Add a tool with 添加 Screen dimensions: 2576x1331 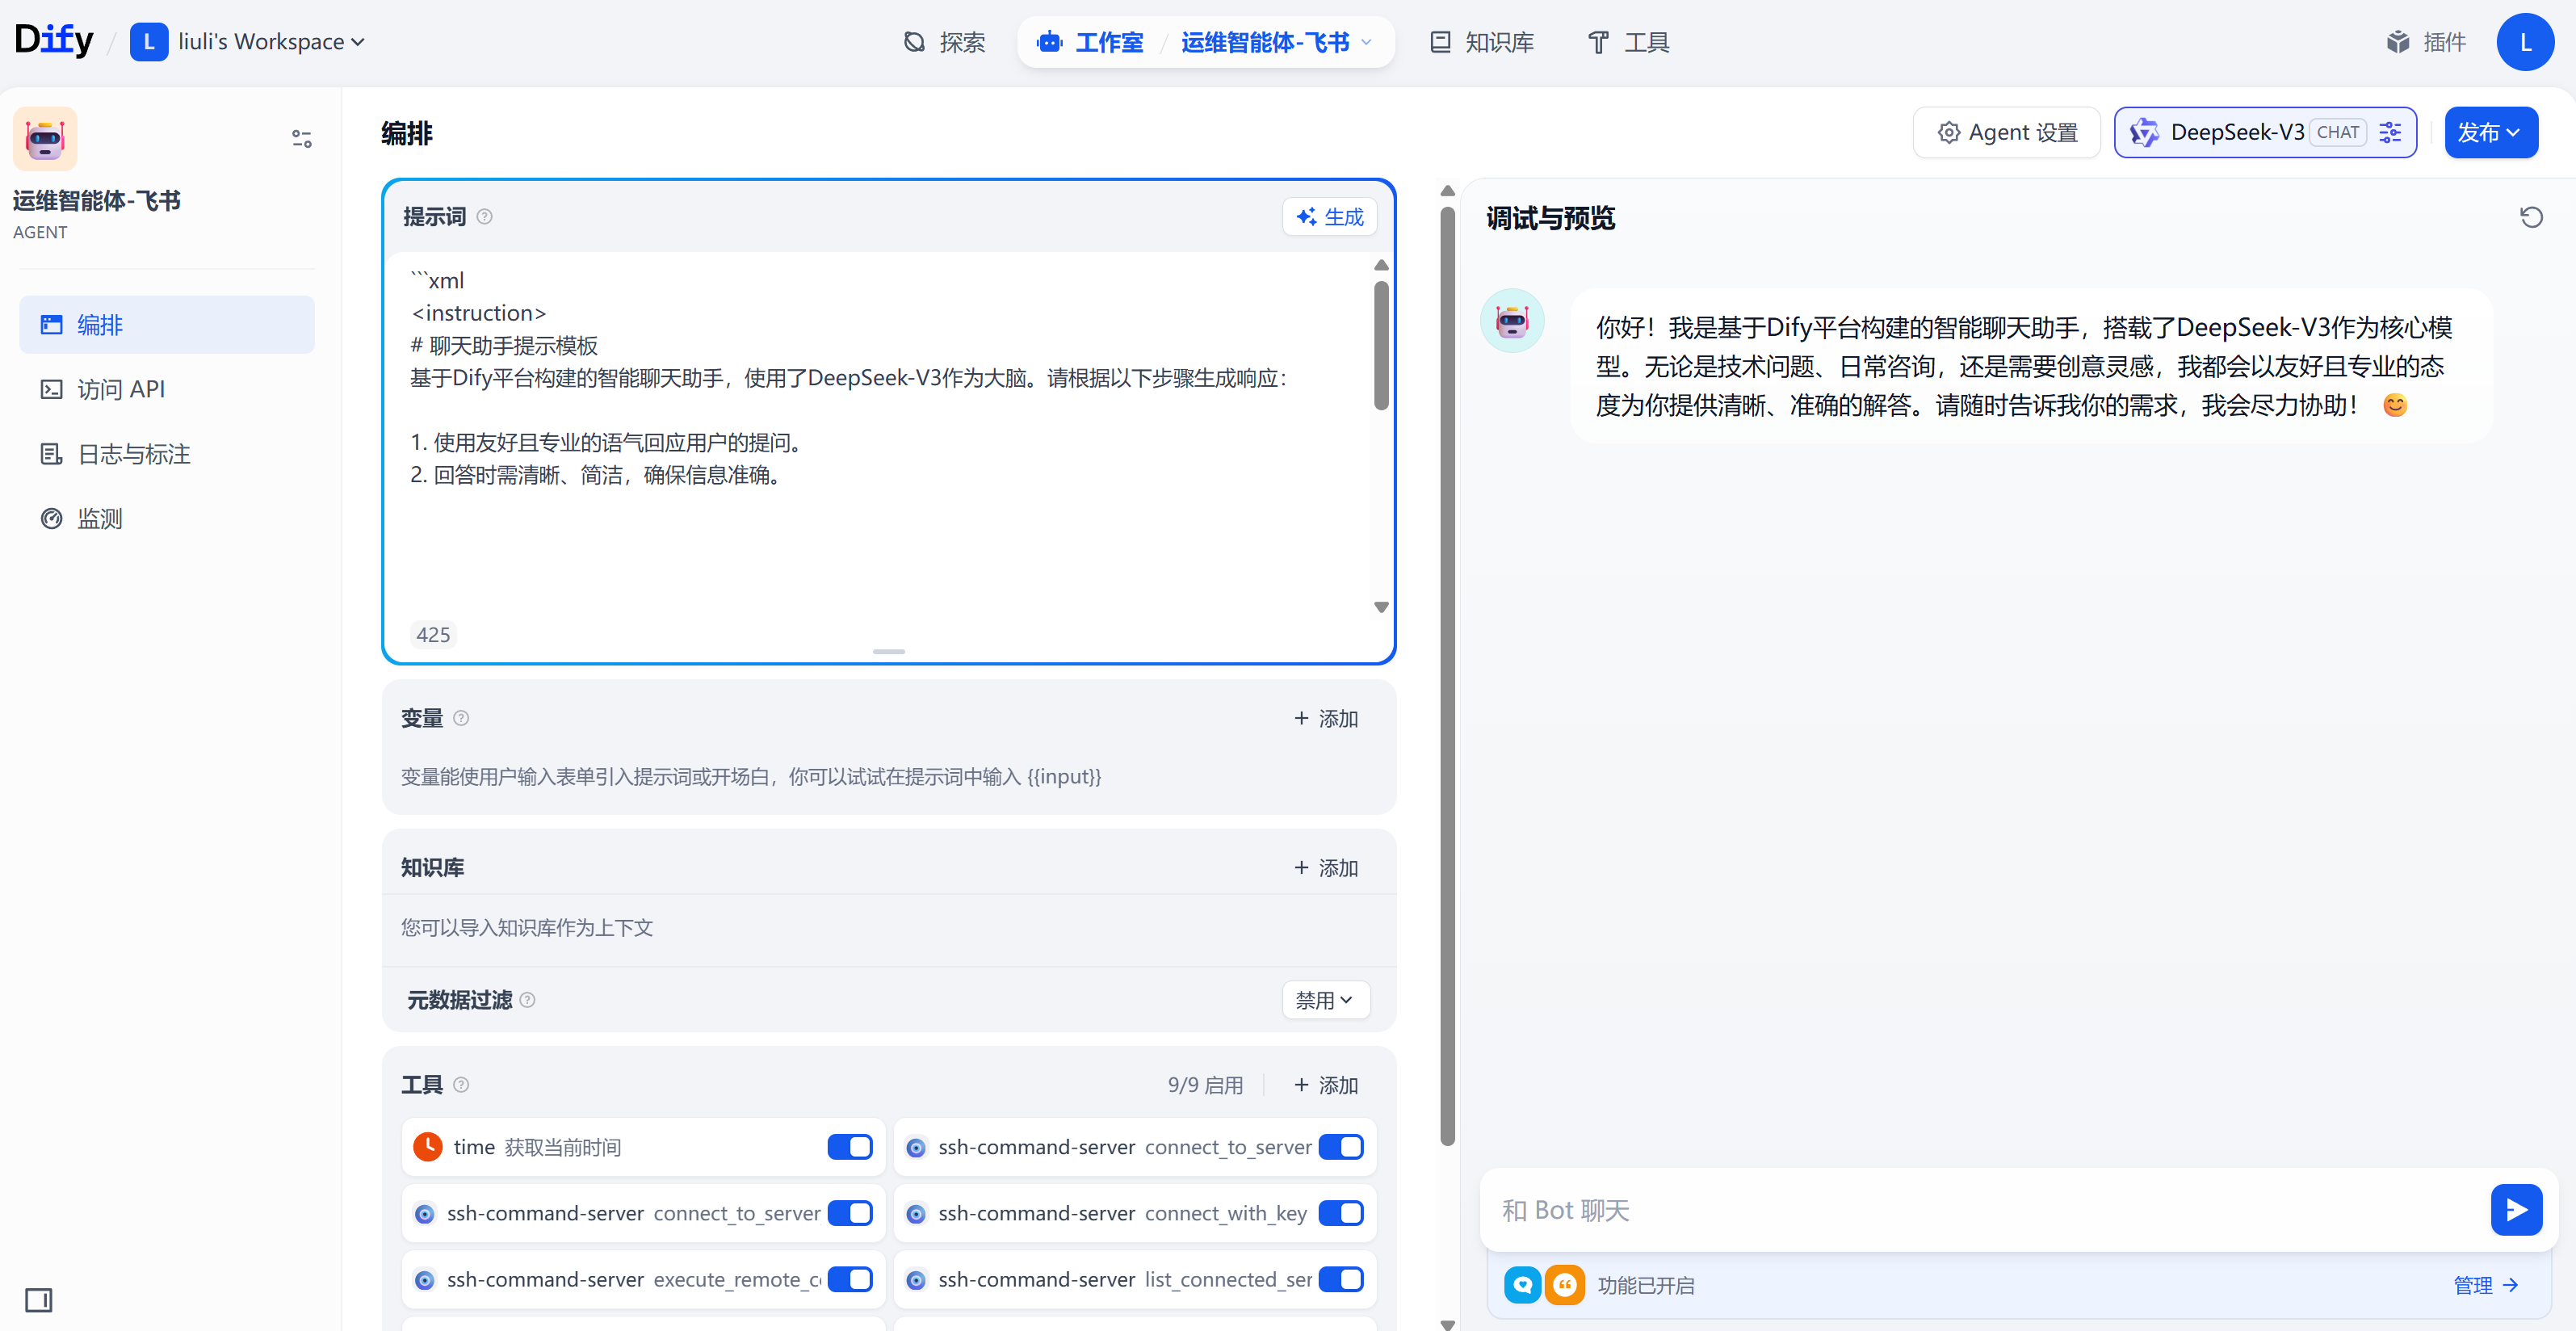(x=1326, y=1085)
